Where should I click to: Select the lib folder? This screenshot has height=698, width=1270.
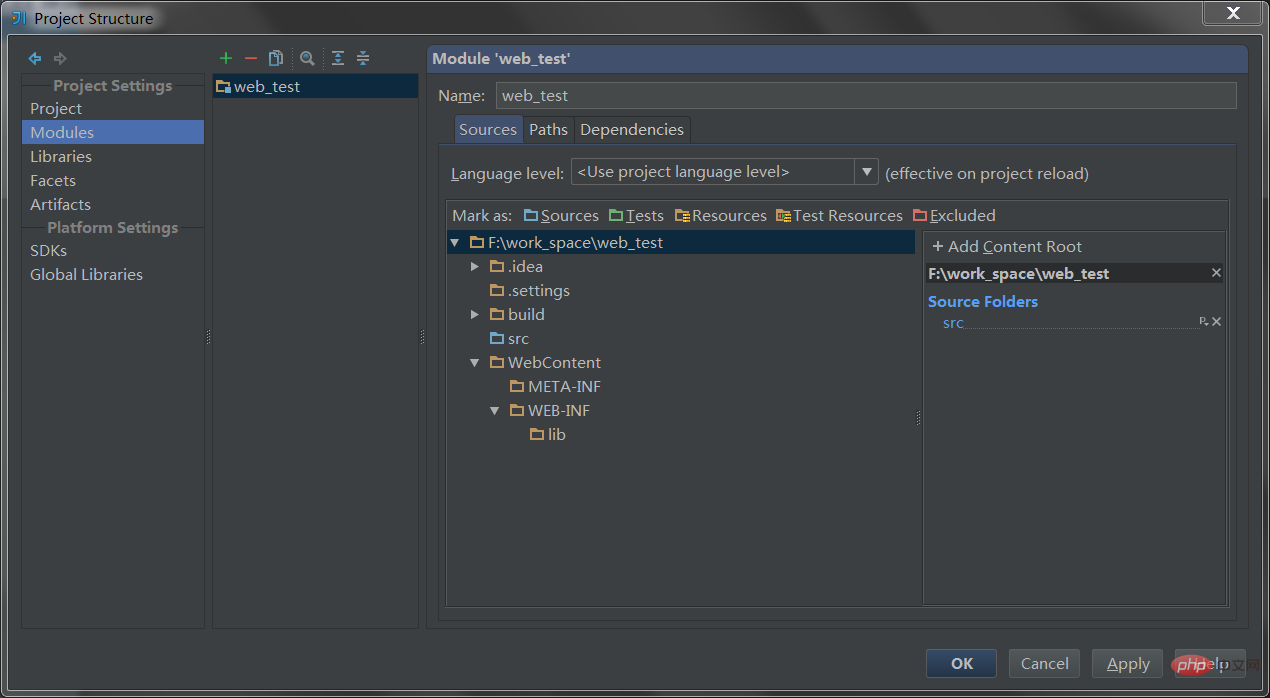(548, 434)
